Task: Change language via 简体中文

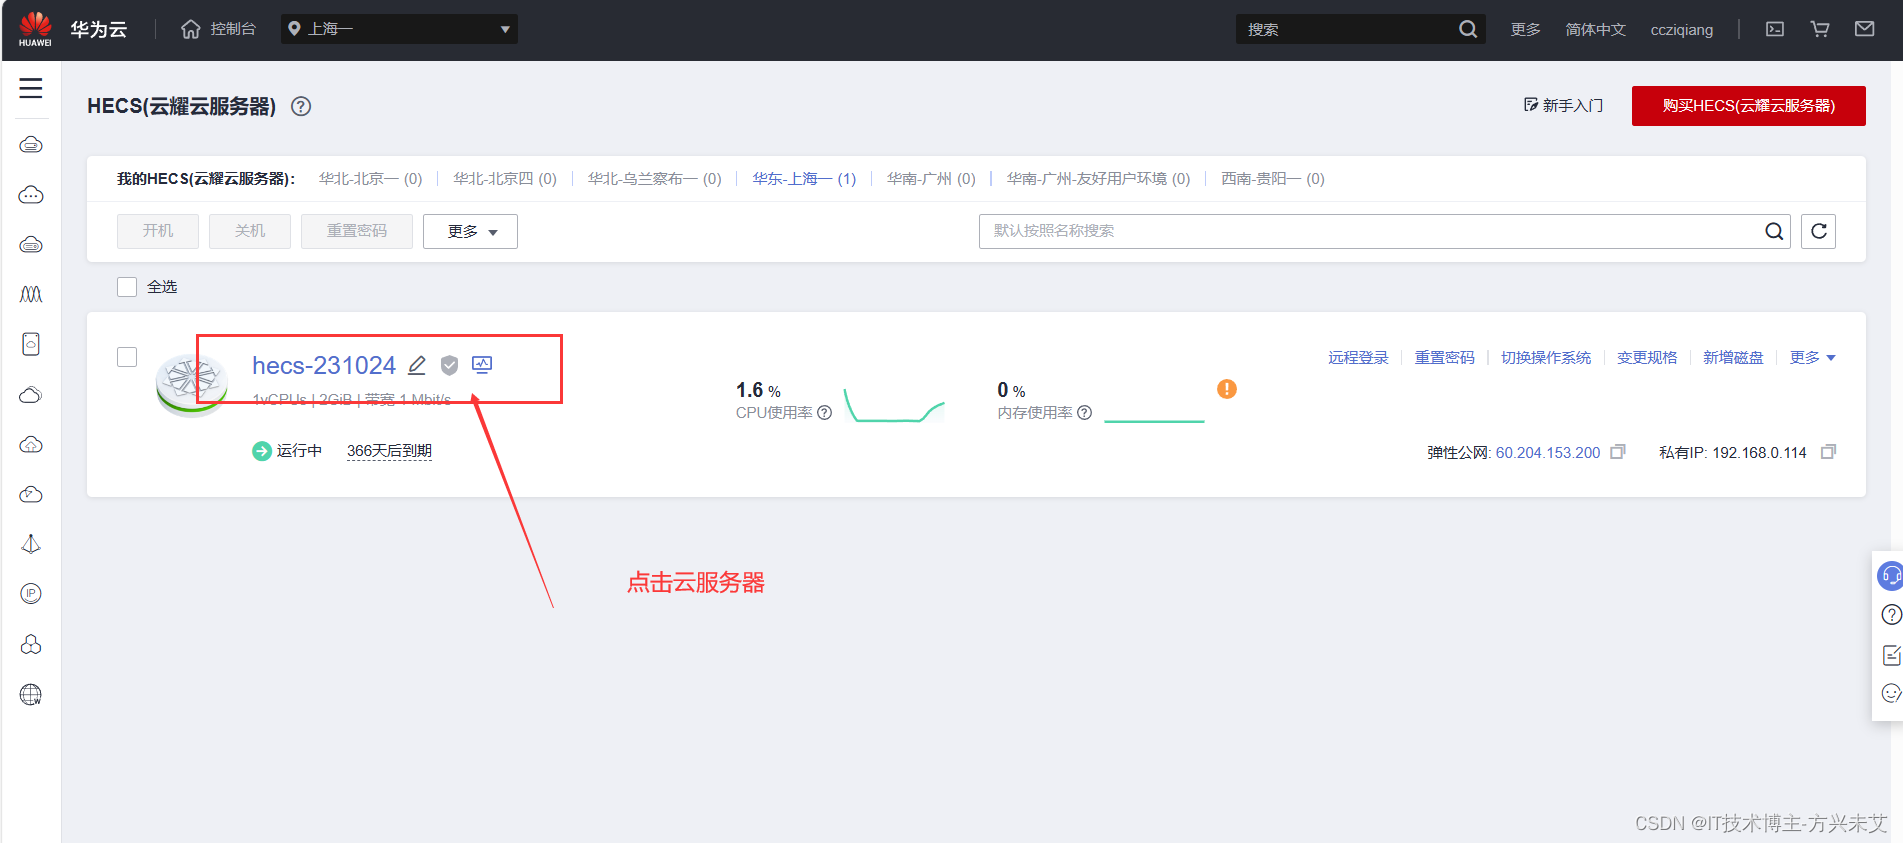Action: [x=1595, y=29]
